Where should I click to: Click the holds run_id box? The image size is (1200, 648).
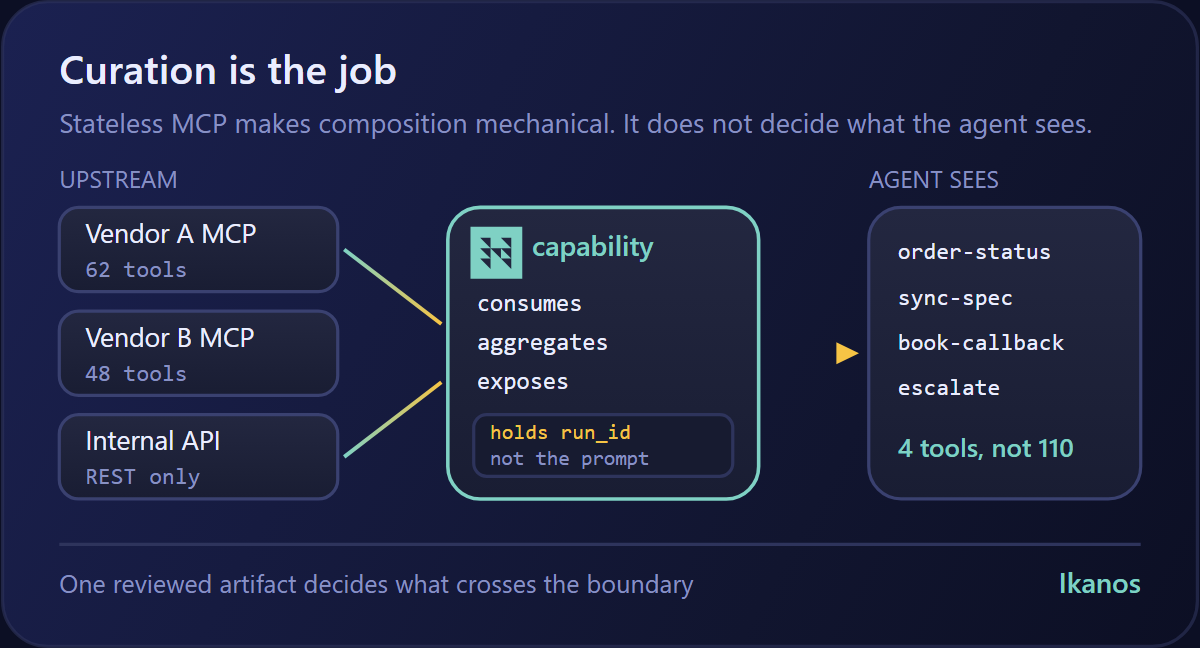603,445
